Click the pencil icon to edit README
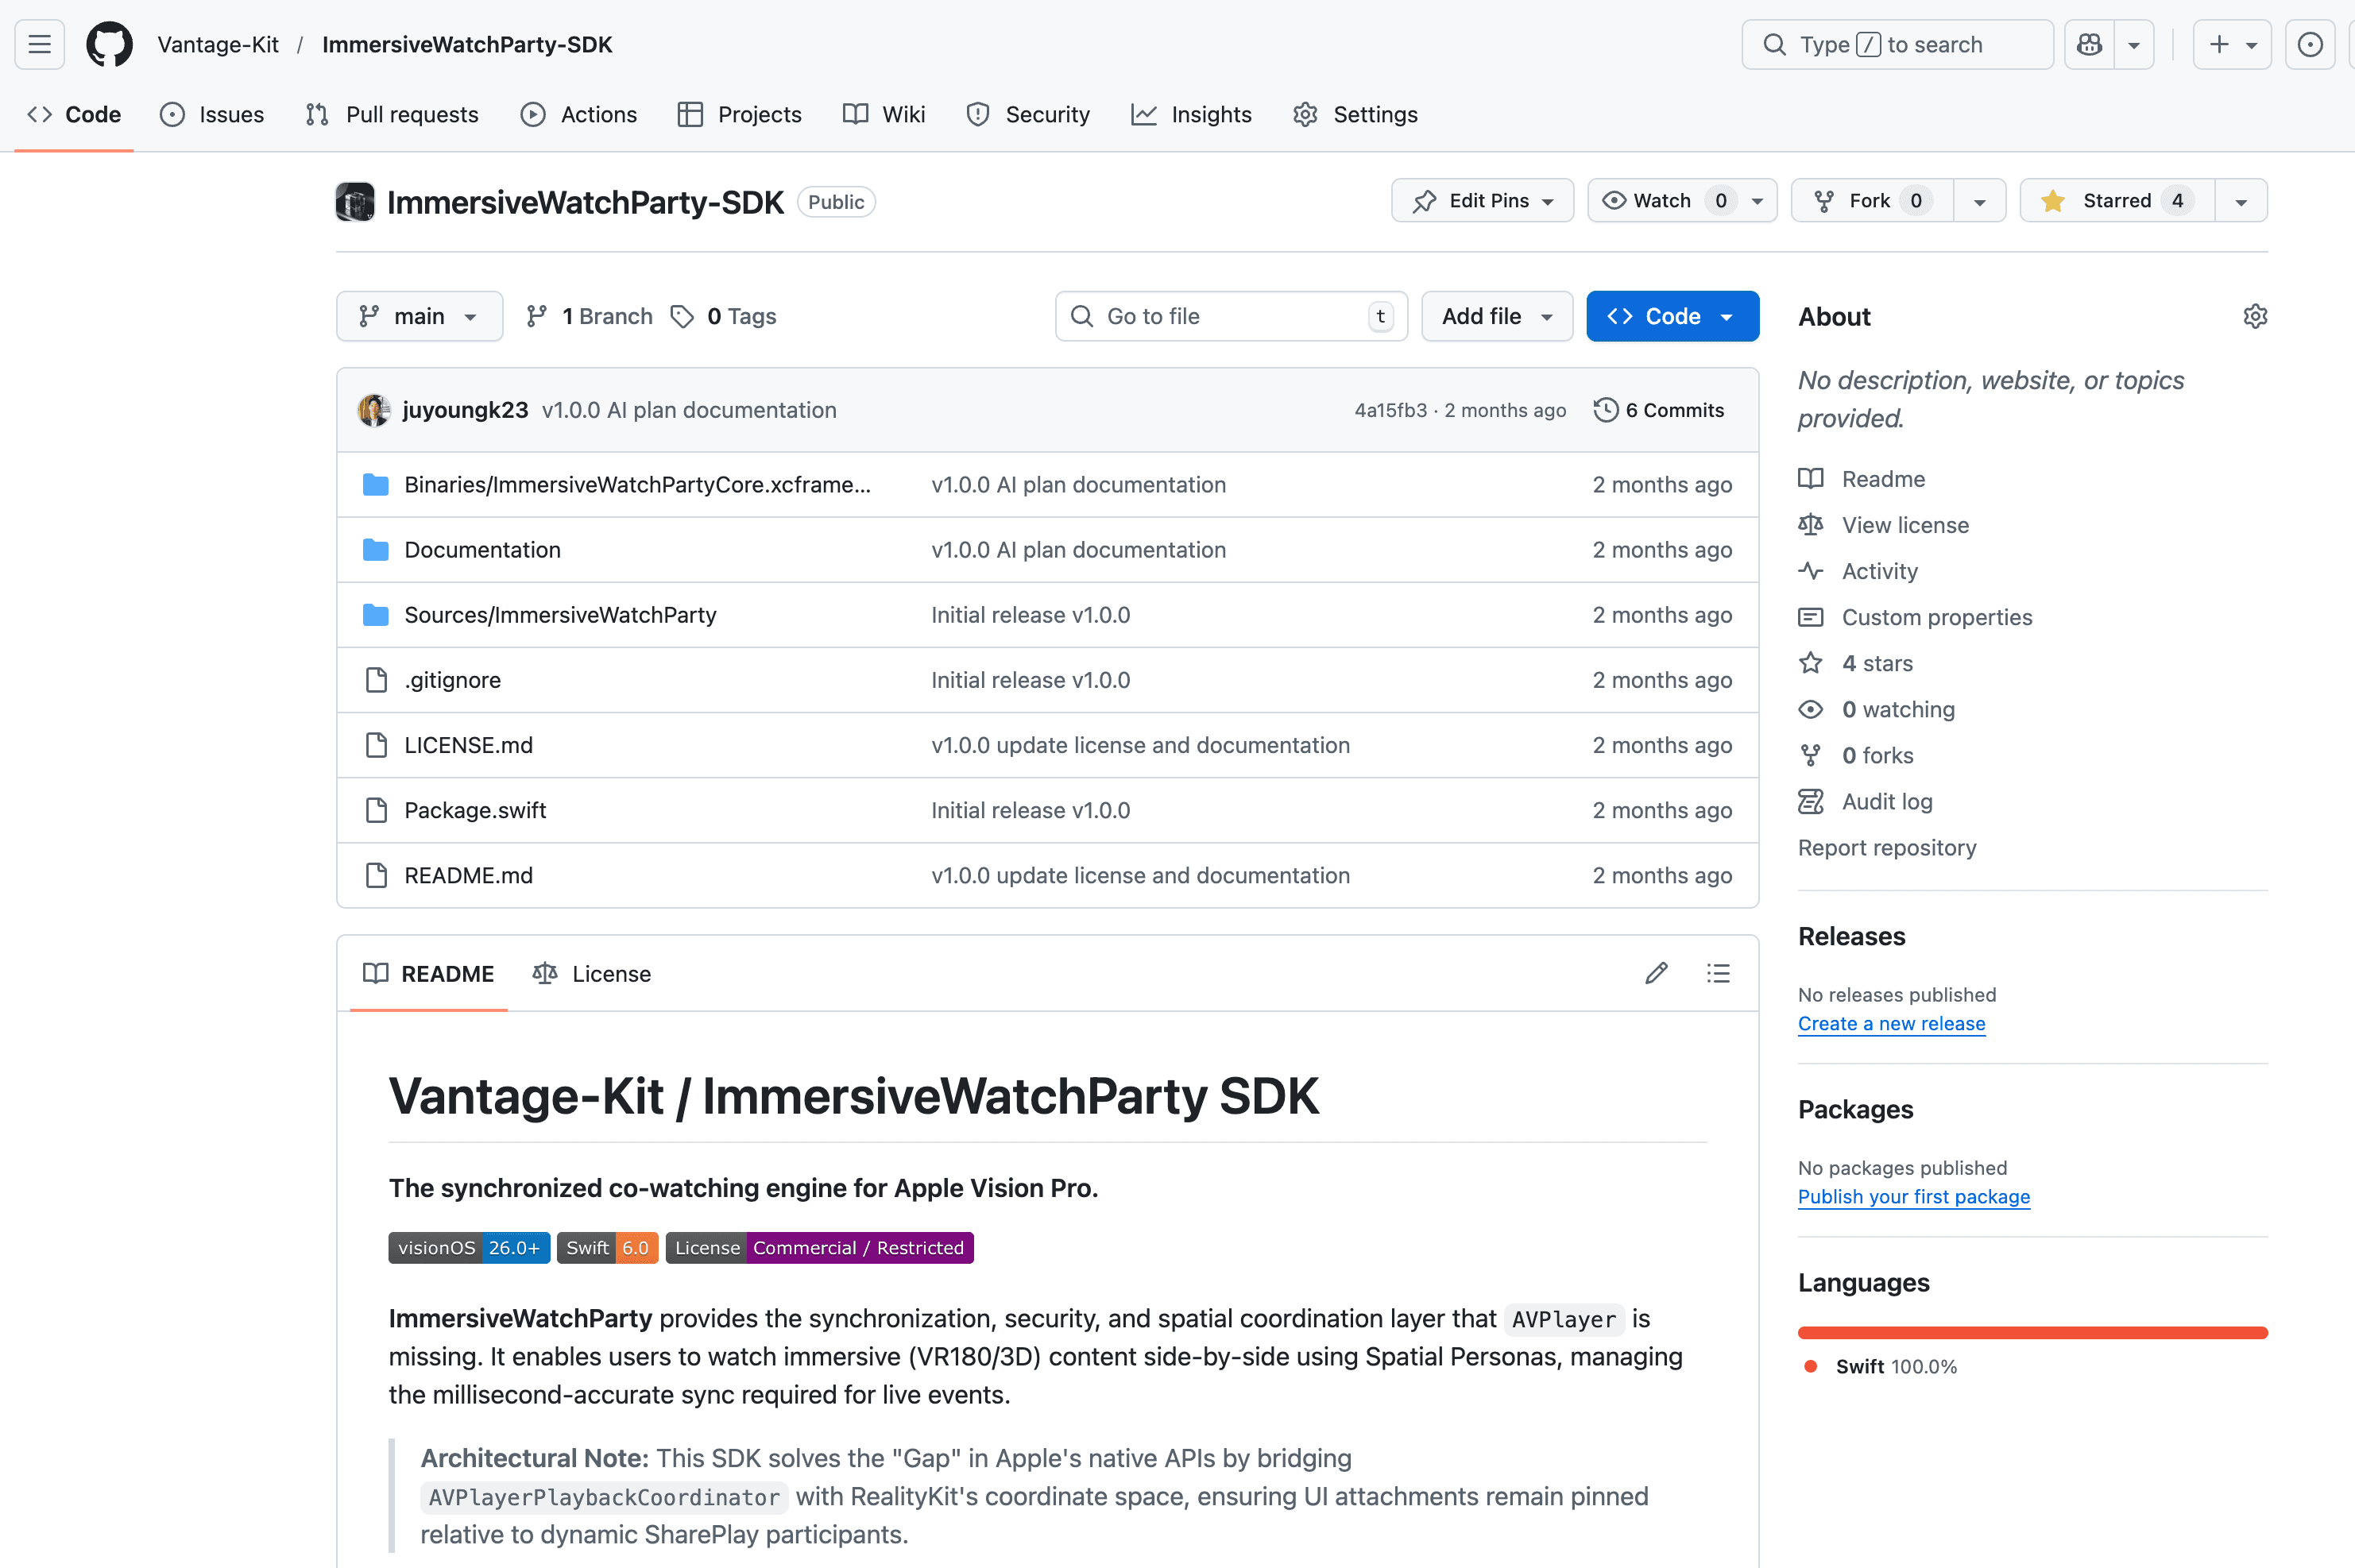The height and width of the screenshot is (1568, 2355). coord(1656,973)
